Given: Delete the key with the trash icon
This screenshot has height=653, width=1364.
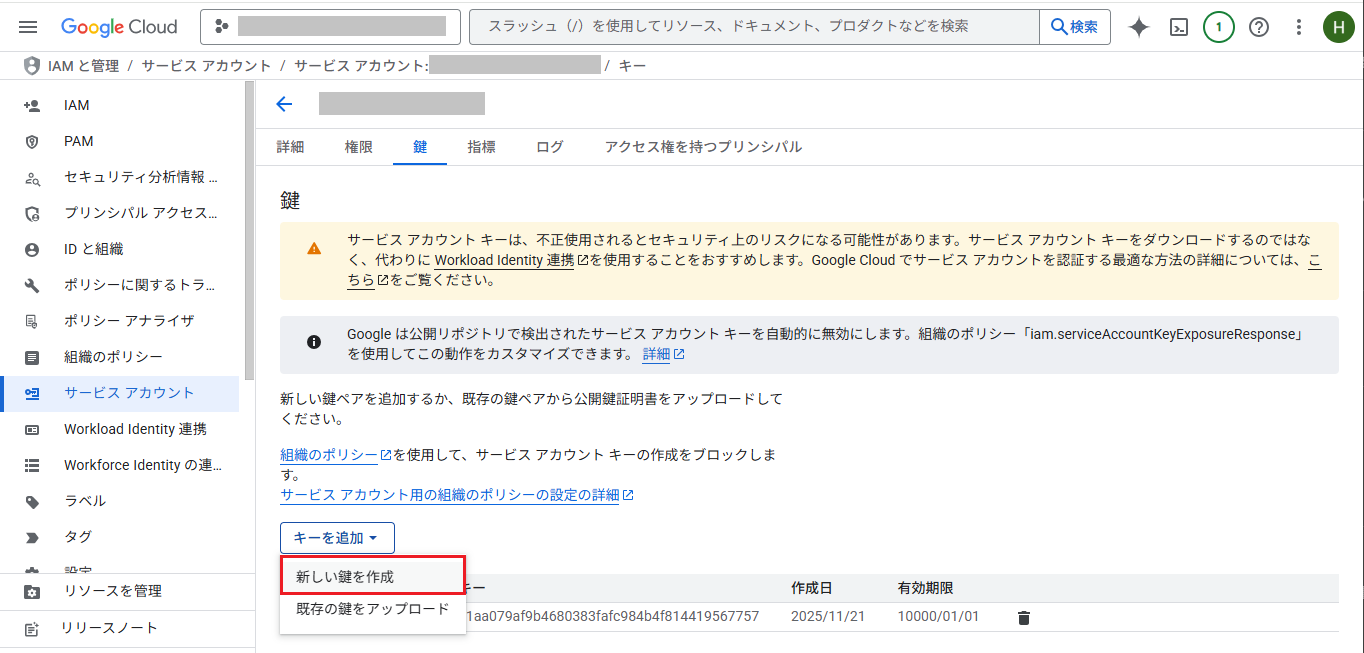Looking at the screenshot, I should click(x=1023, y=618).
